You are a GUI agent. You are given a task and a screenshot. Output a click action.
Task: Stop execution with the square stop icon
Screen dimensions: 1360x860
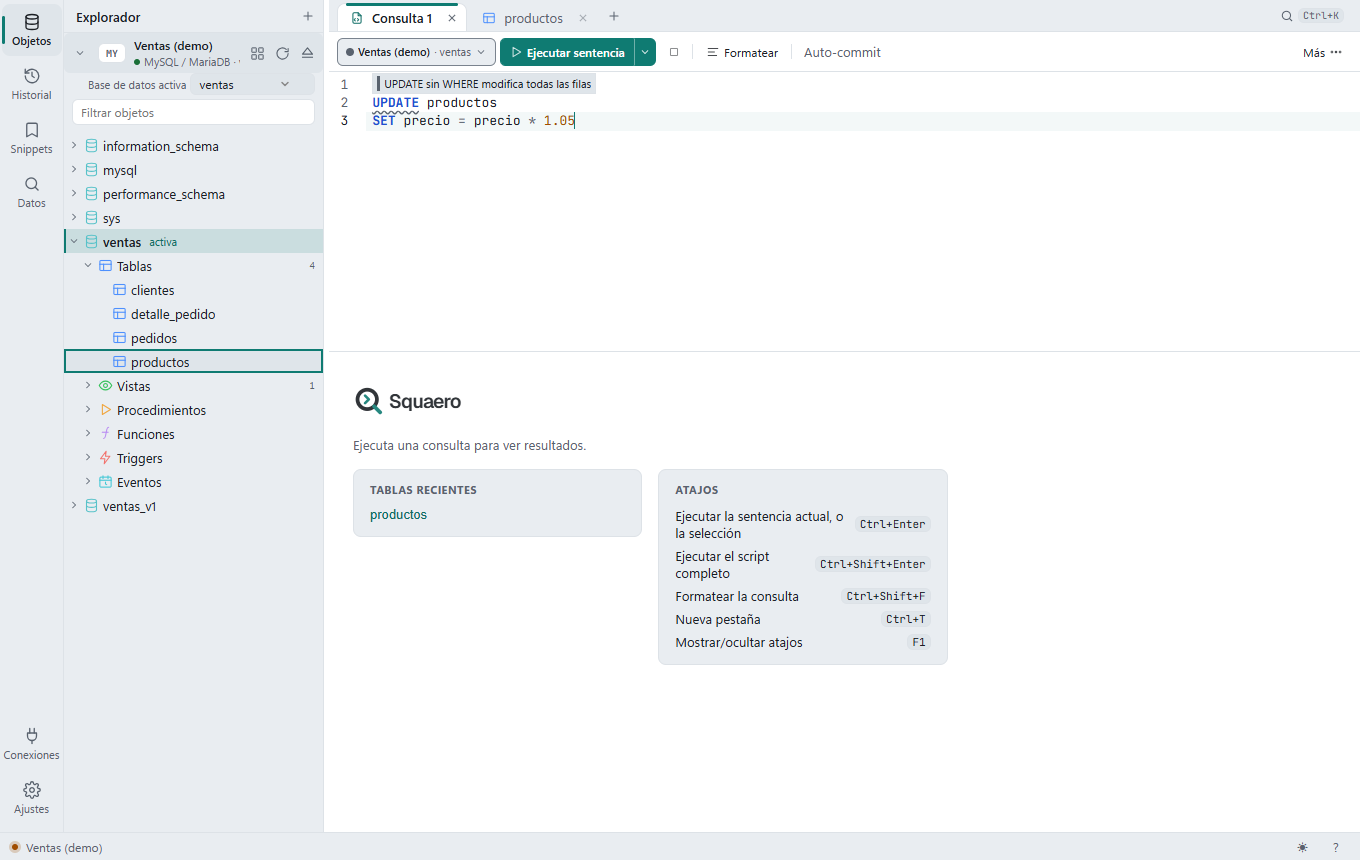(674, 52)
